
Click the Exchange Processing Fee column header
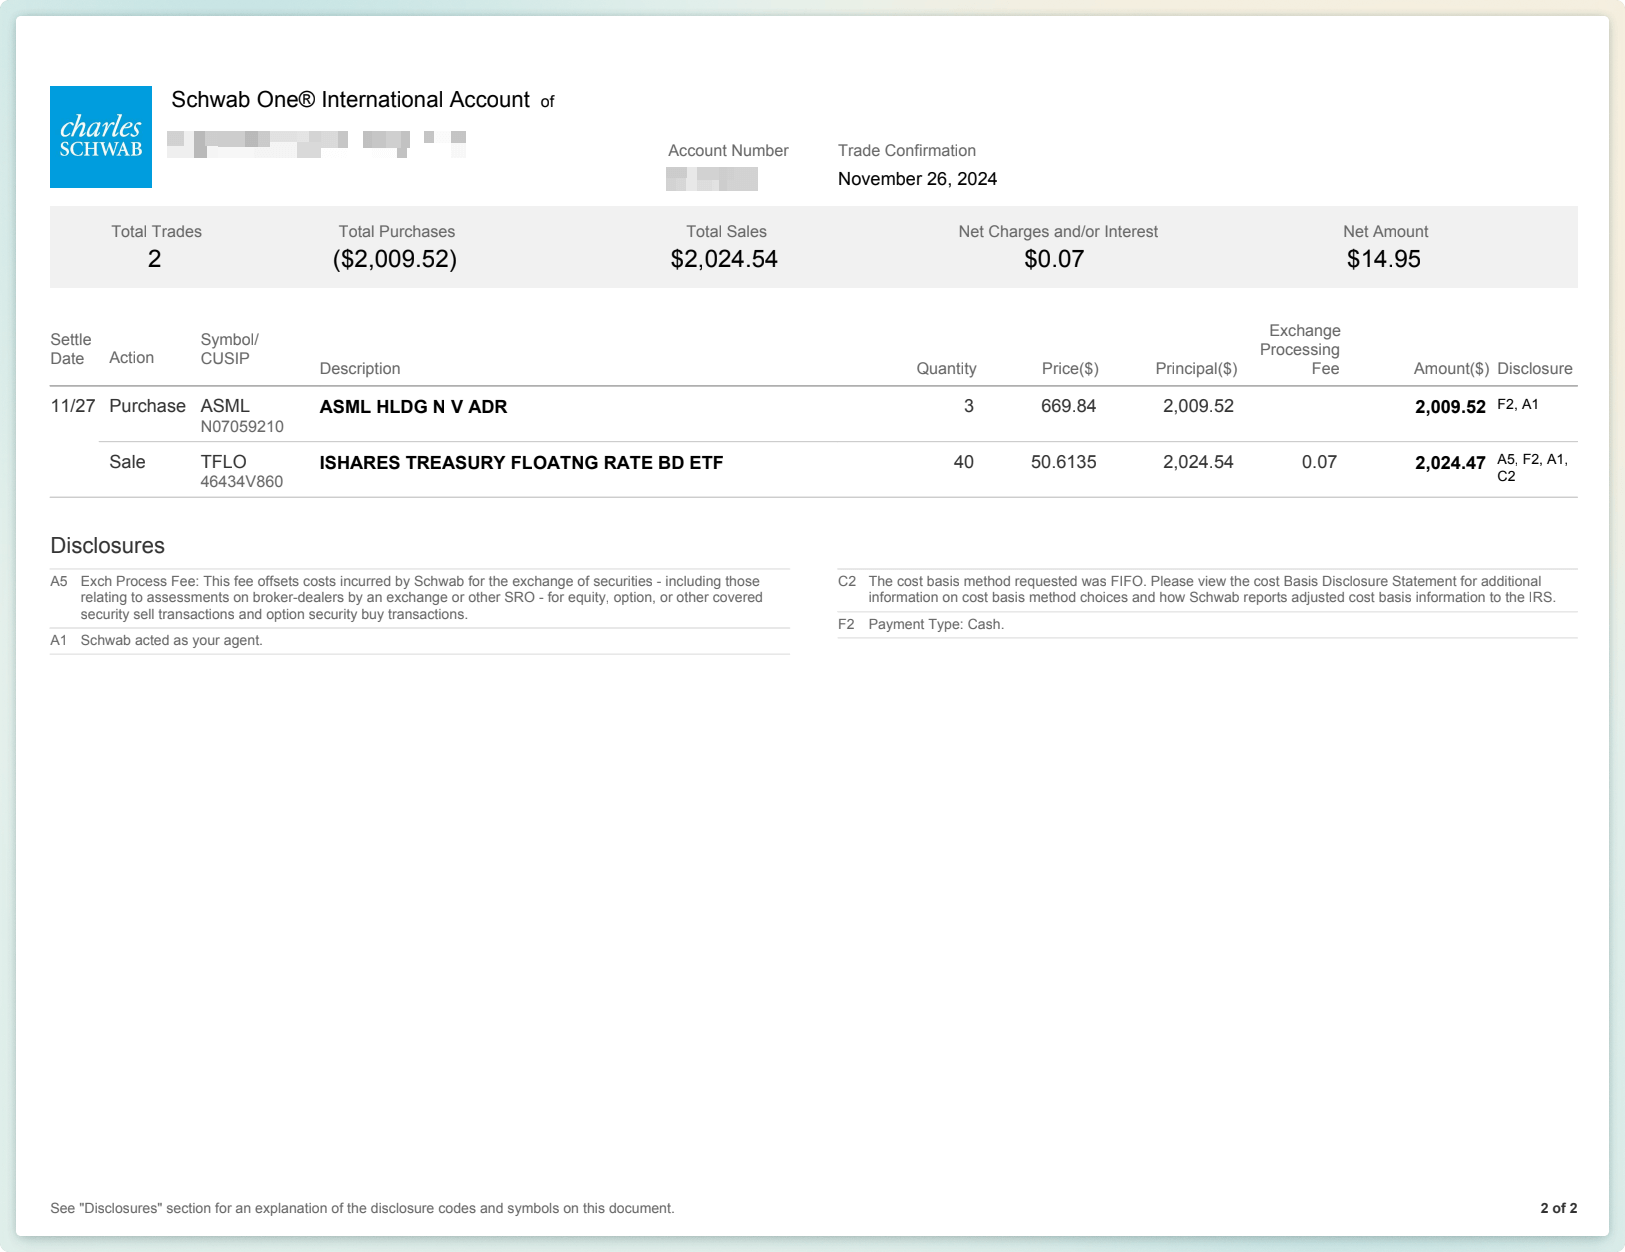point(1300,349)
